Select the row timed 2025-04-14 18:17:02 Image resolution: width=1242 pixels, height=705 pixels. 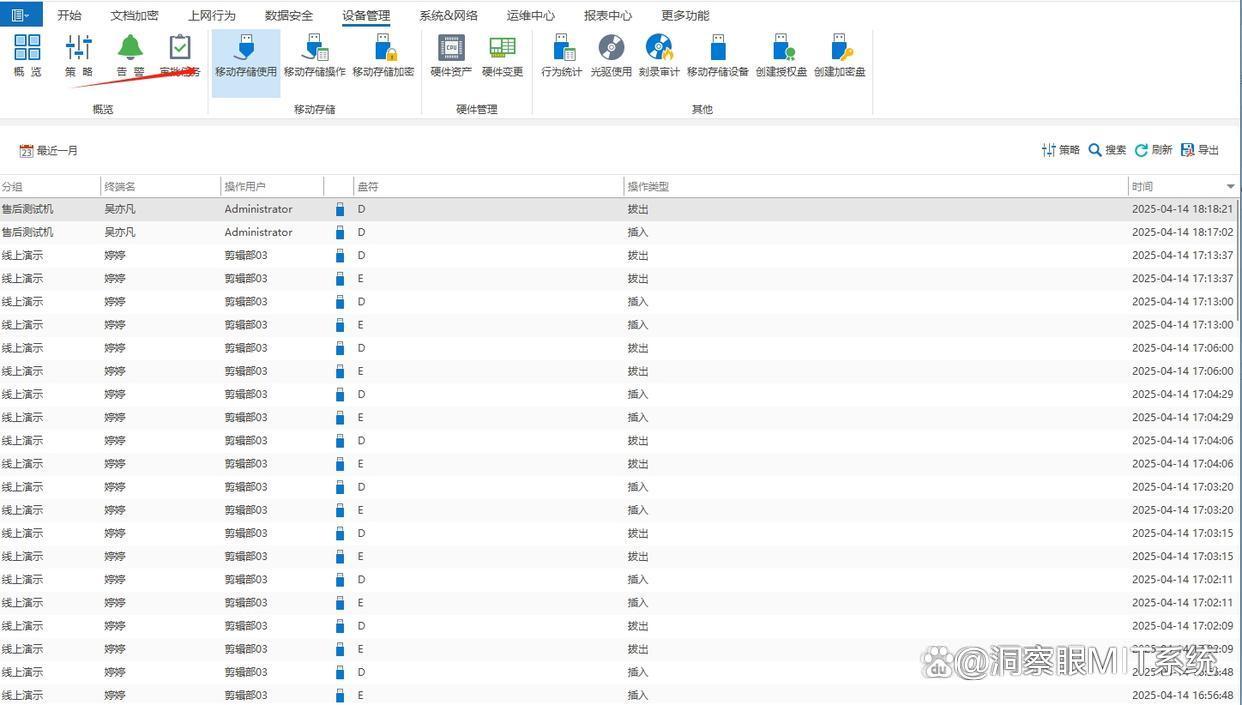click(x=620, y=233)
